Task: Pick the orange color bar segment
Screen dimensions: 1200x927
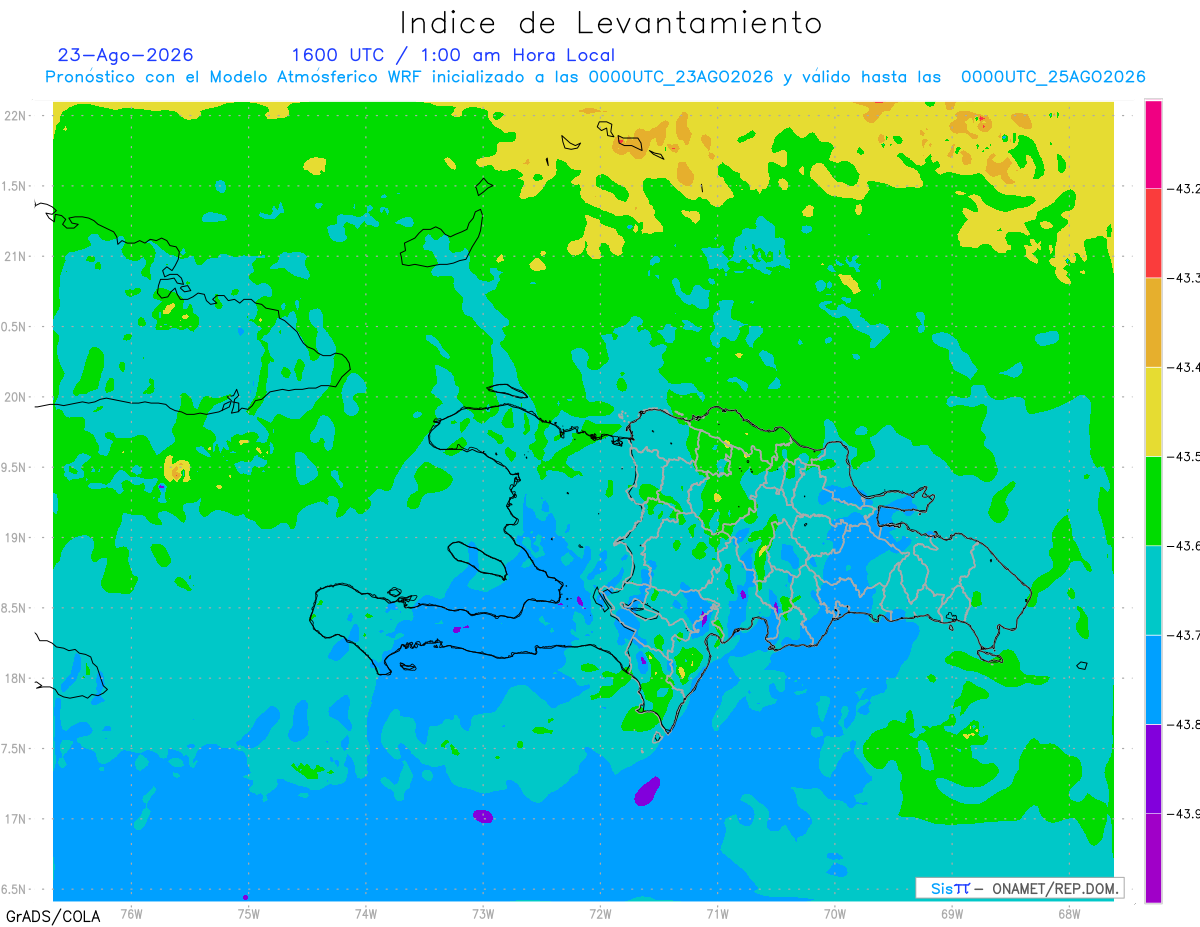Action: coord(1153,322)
